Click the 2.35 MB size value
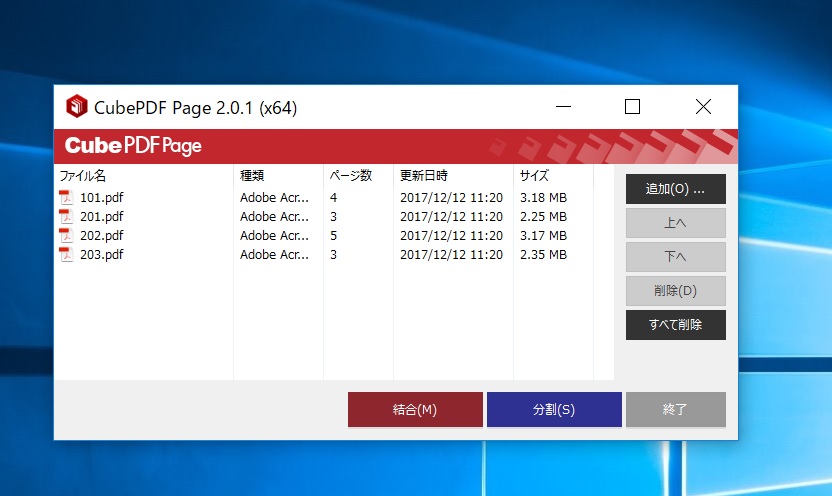 pos(543,255)
